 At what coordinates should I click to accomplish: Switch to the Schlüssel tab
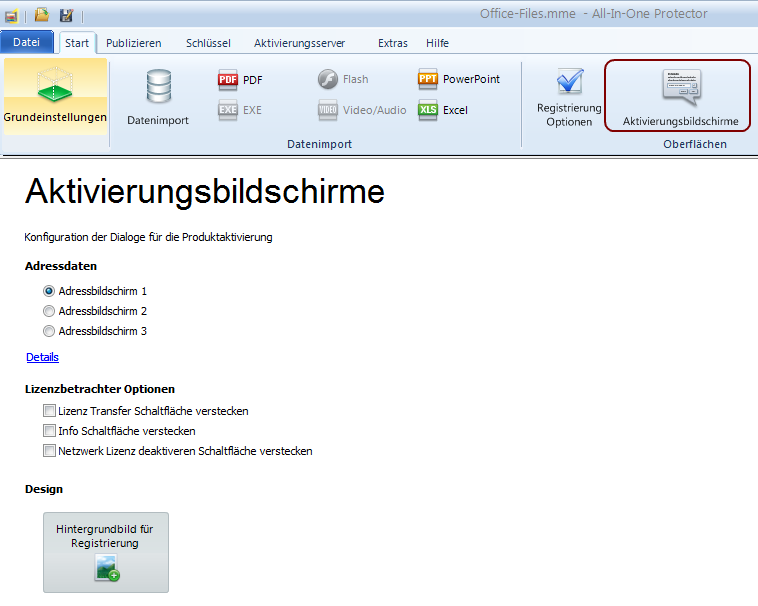[x=208, y=43]
